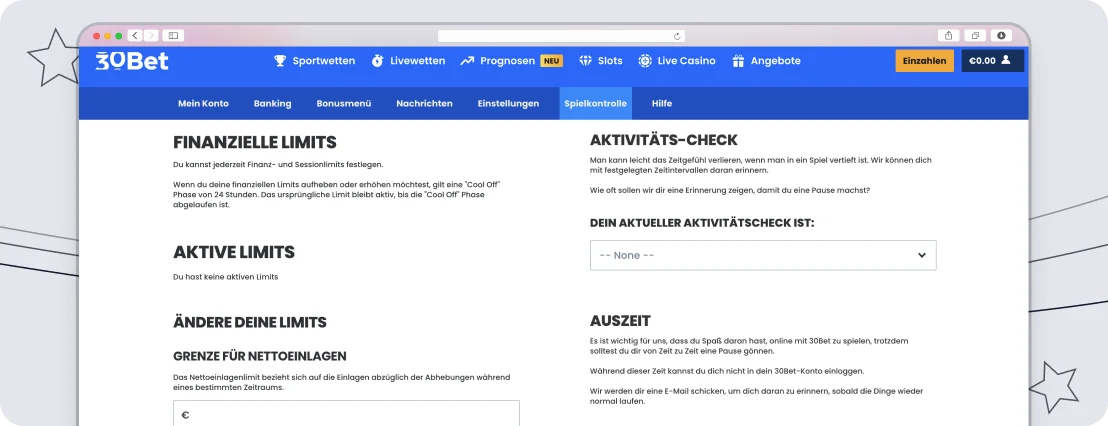This screenshot has height=426, width=1108.
Task: Click the user profile icon beside balance
Action: 1006,60
